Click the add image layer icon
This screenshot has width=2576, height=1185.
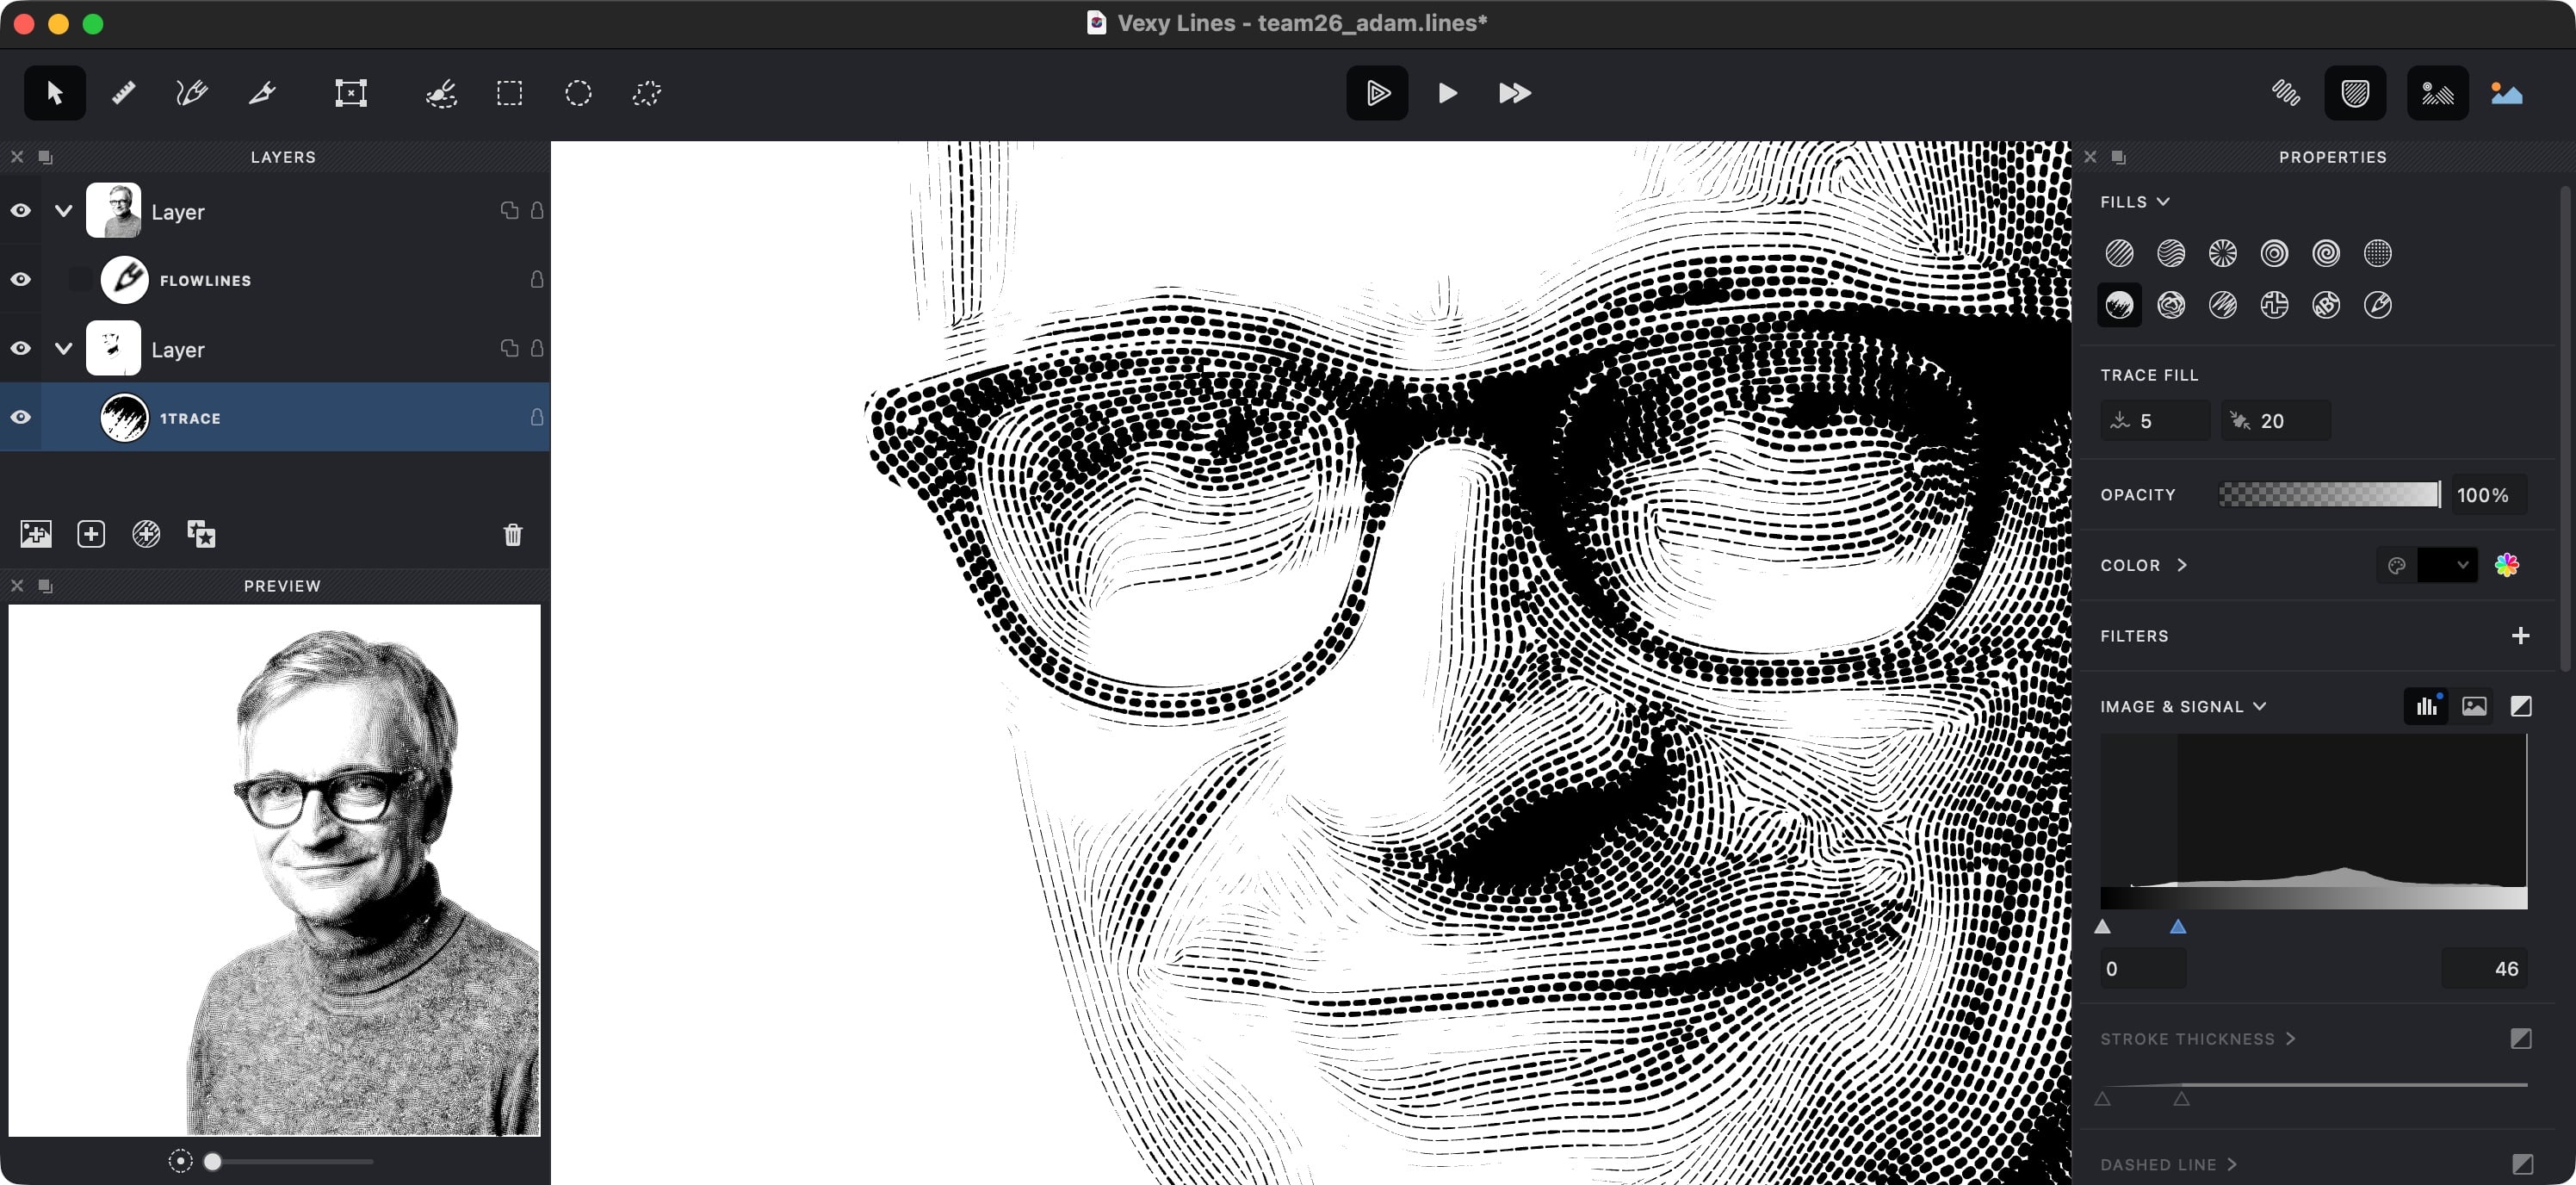pos(36,534)
